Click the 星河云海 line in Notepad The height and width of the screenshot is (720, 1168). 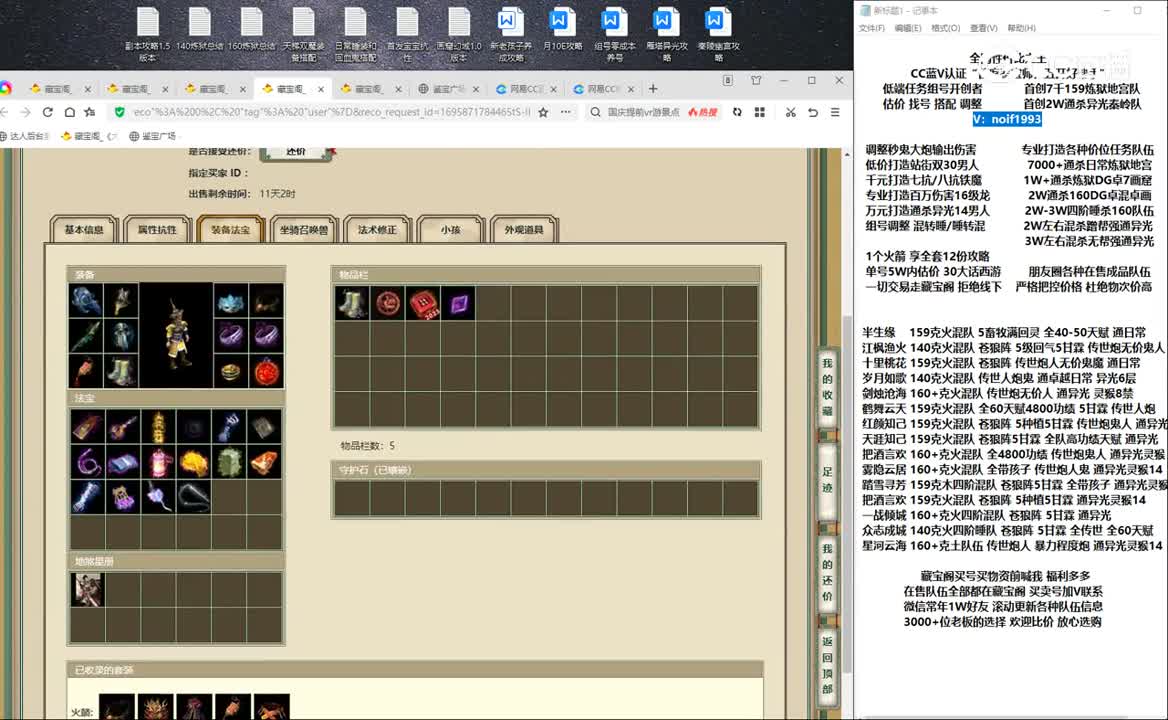coord(1012,546)
